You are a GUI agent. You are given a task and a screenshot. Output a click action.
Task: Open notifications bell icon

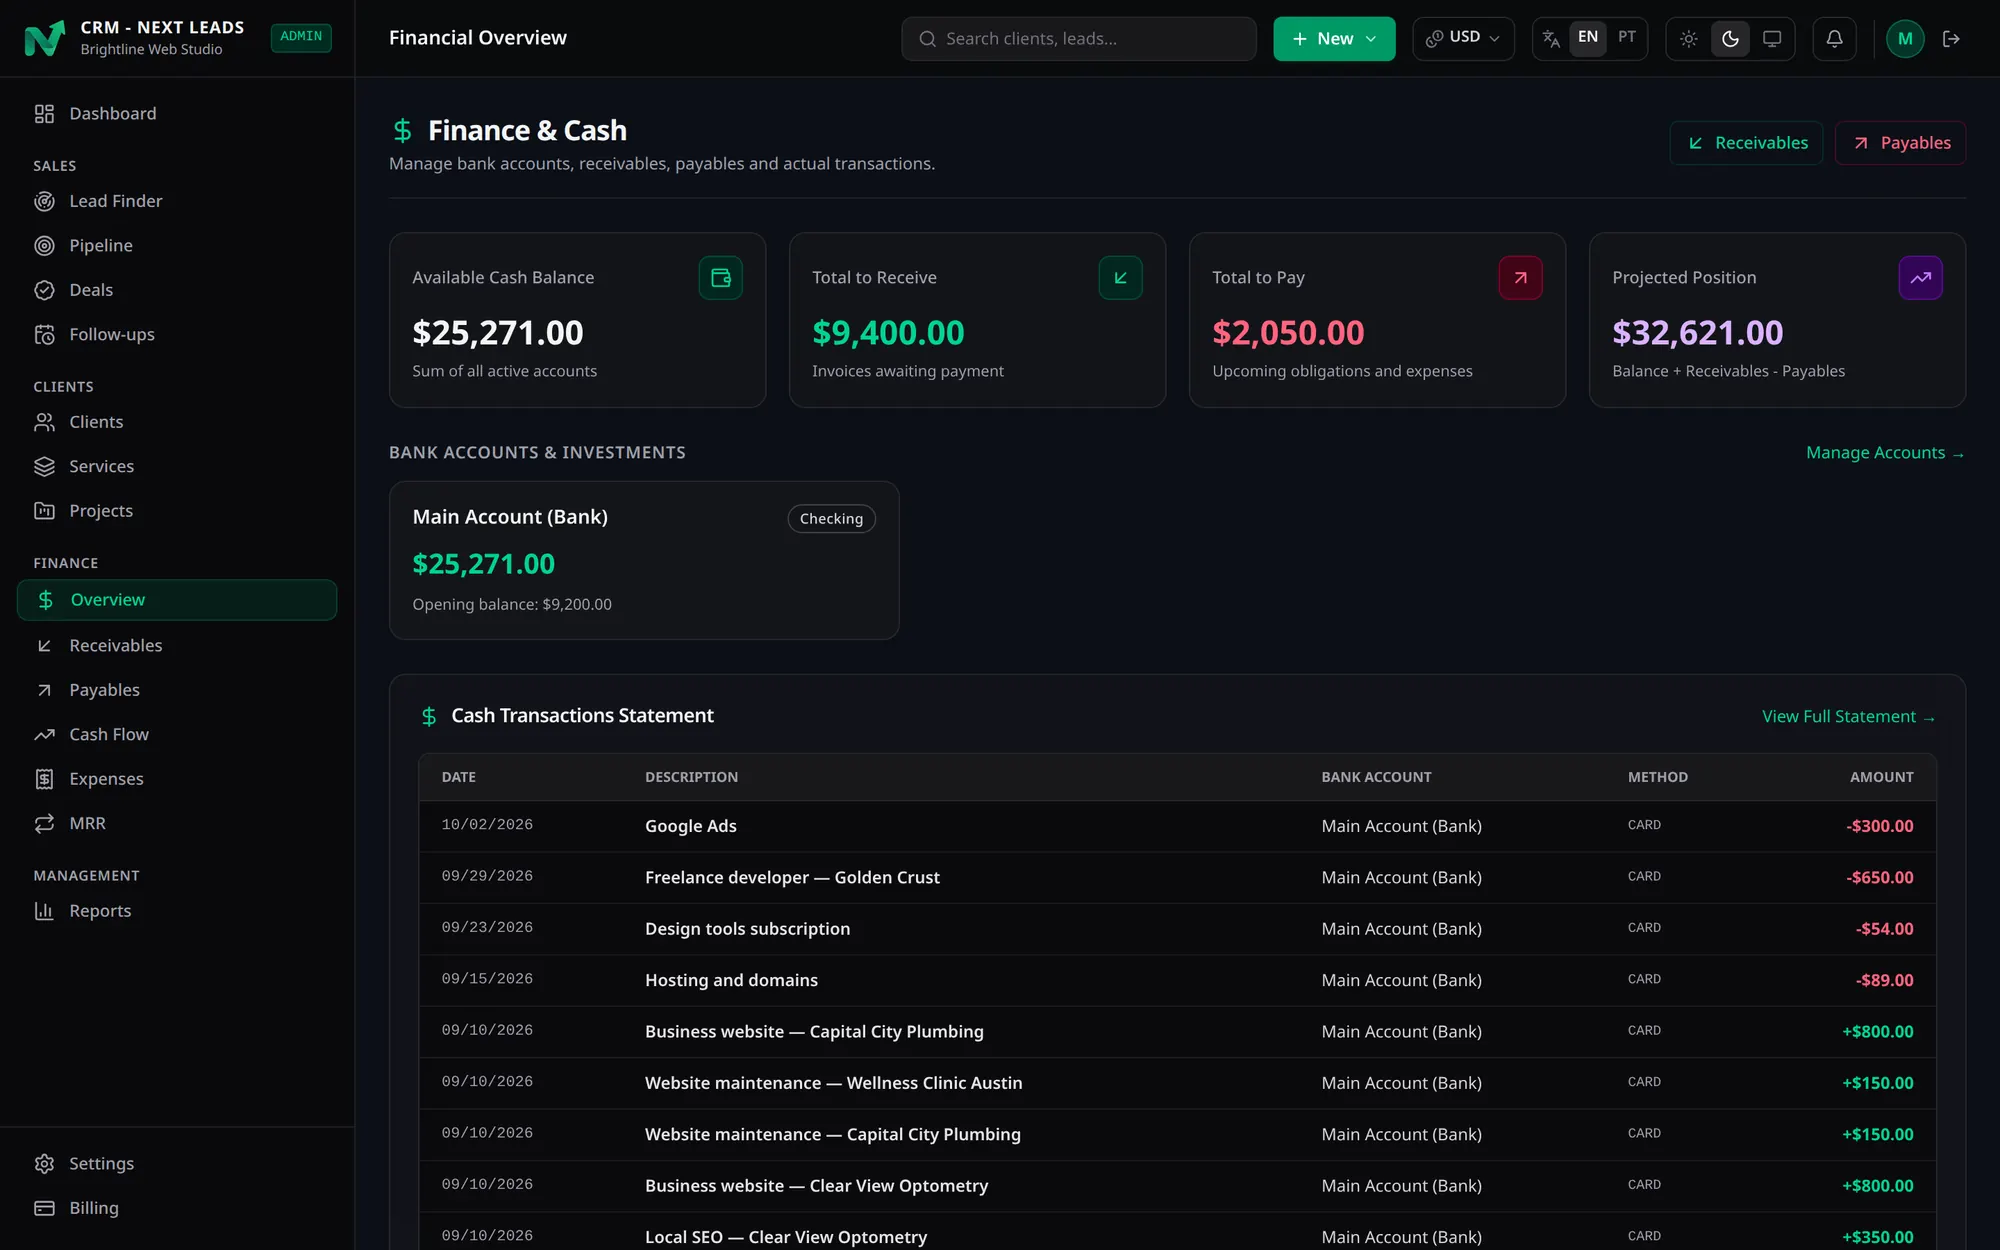click(1834, 39)
